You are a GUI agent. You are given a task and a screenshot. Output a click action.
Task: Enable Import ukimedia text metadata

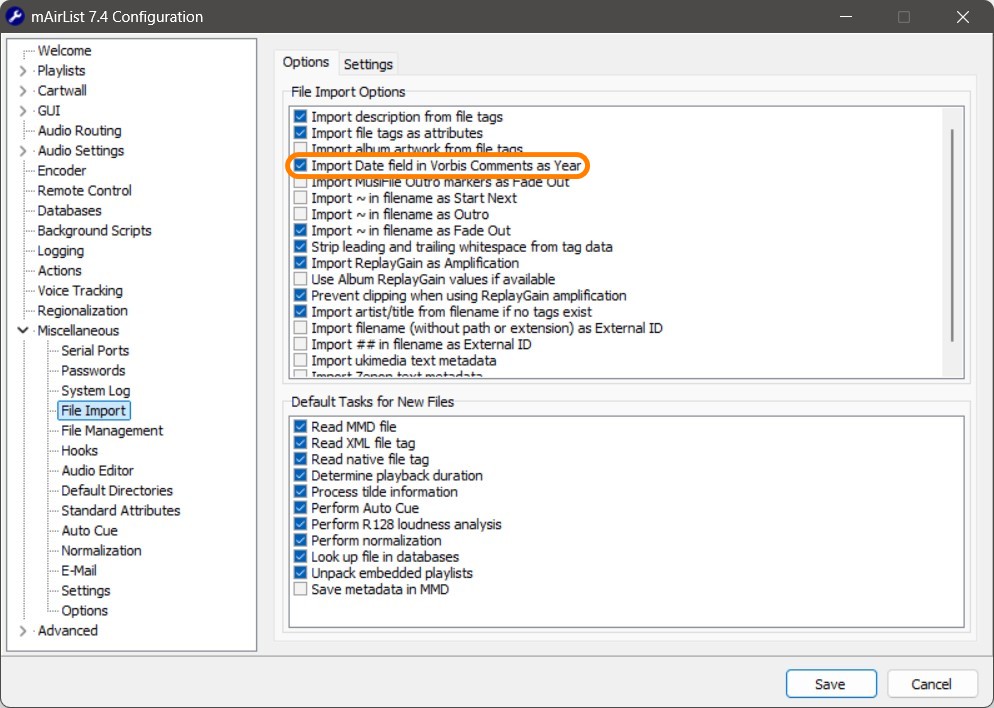(300, 361)
